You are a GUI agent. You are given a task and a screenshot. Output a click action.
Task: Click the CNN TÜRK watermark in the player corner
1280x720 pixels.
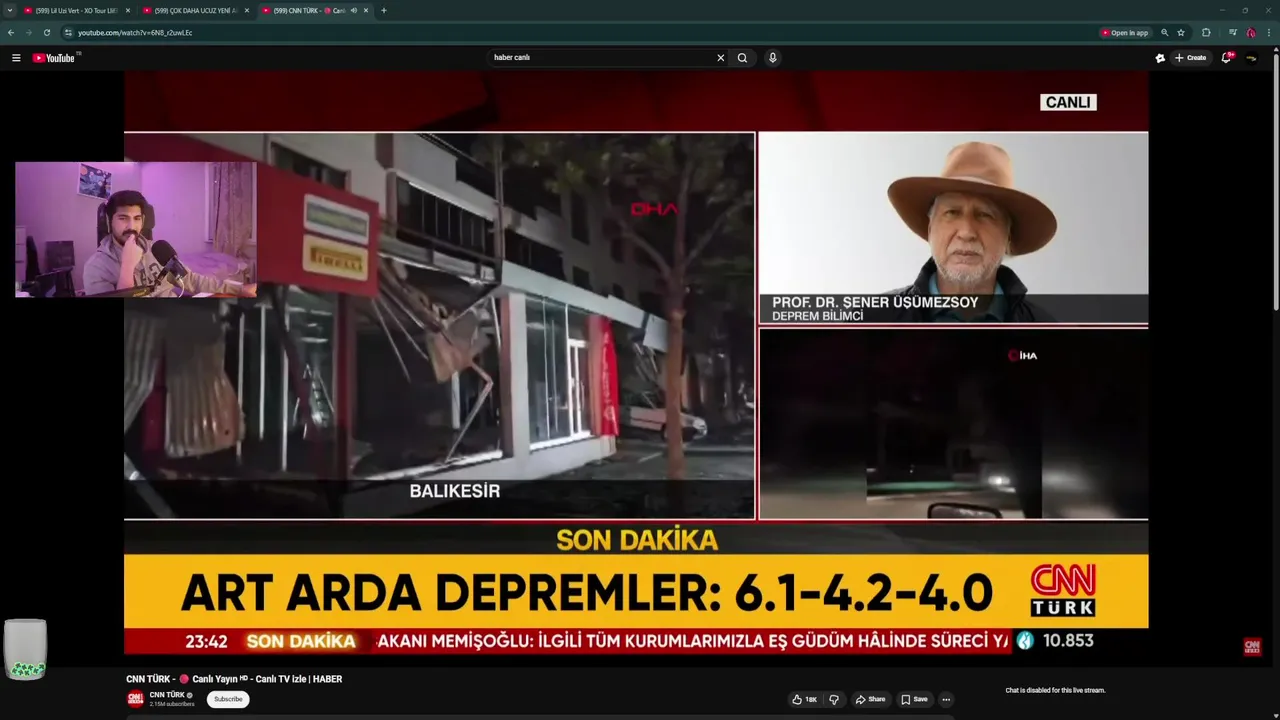(x=1252, y=647)
